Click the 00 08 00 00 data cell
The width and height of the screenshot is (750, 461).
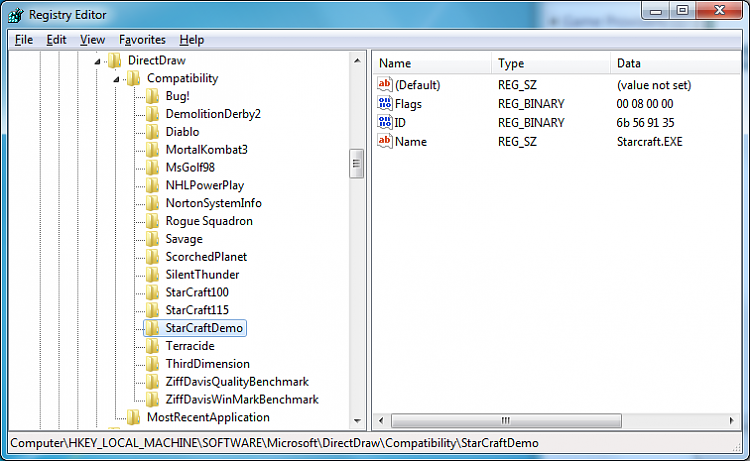pos(645,104)
